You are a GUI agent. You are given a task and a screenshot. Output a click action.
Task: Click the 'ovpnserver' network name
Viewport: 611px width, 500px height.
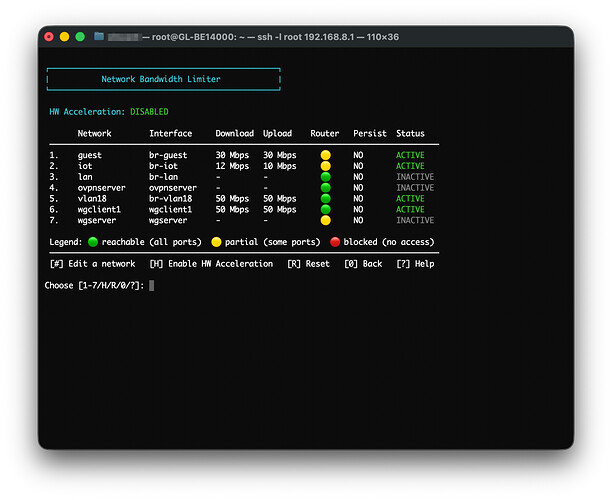click(101, 188)
